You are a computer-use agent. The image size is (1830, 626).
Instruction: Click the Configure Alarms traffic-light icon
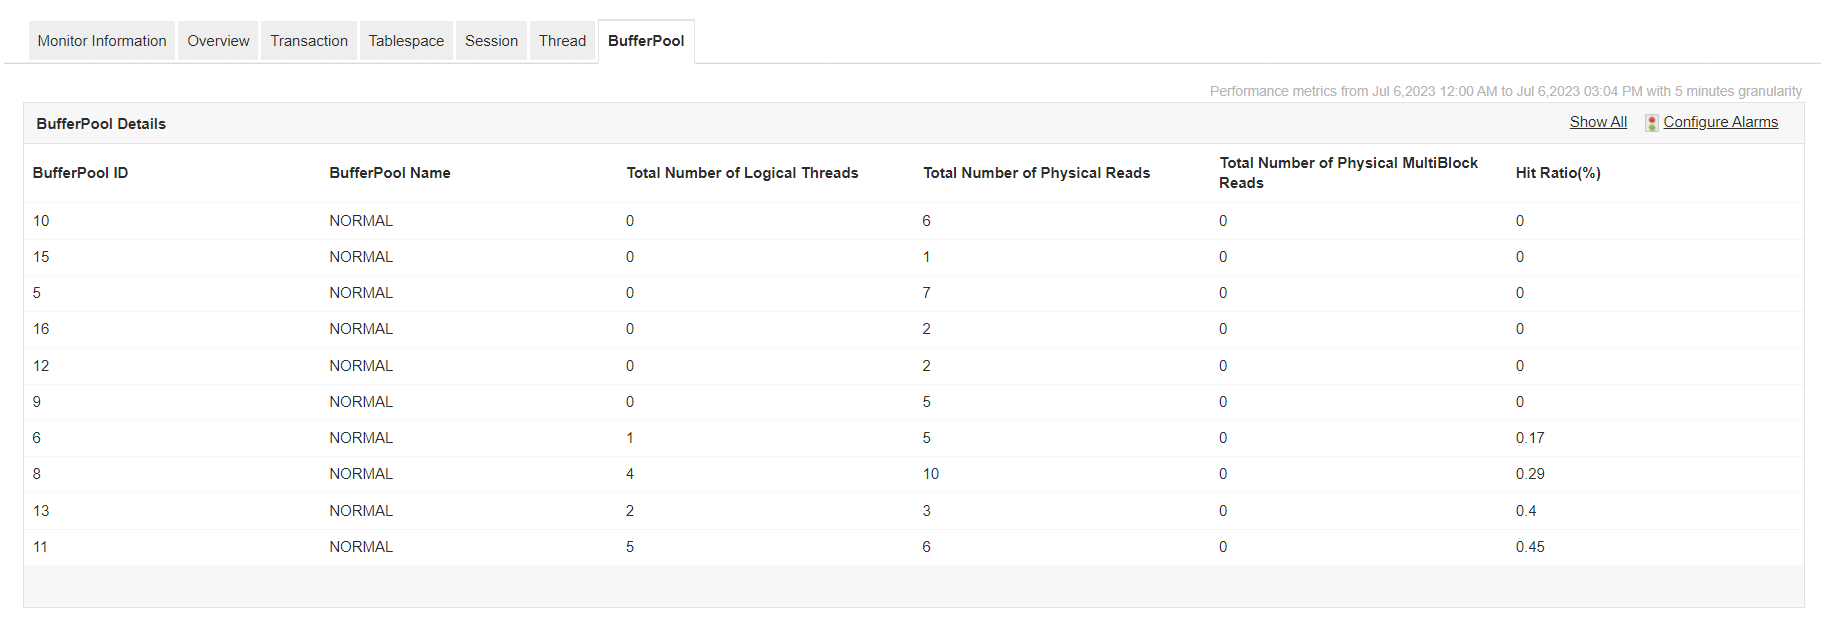(x=1651, y=123)
